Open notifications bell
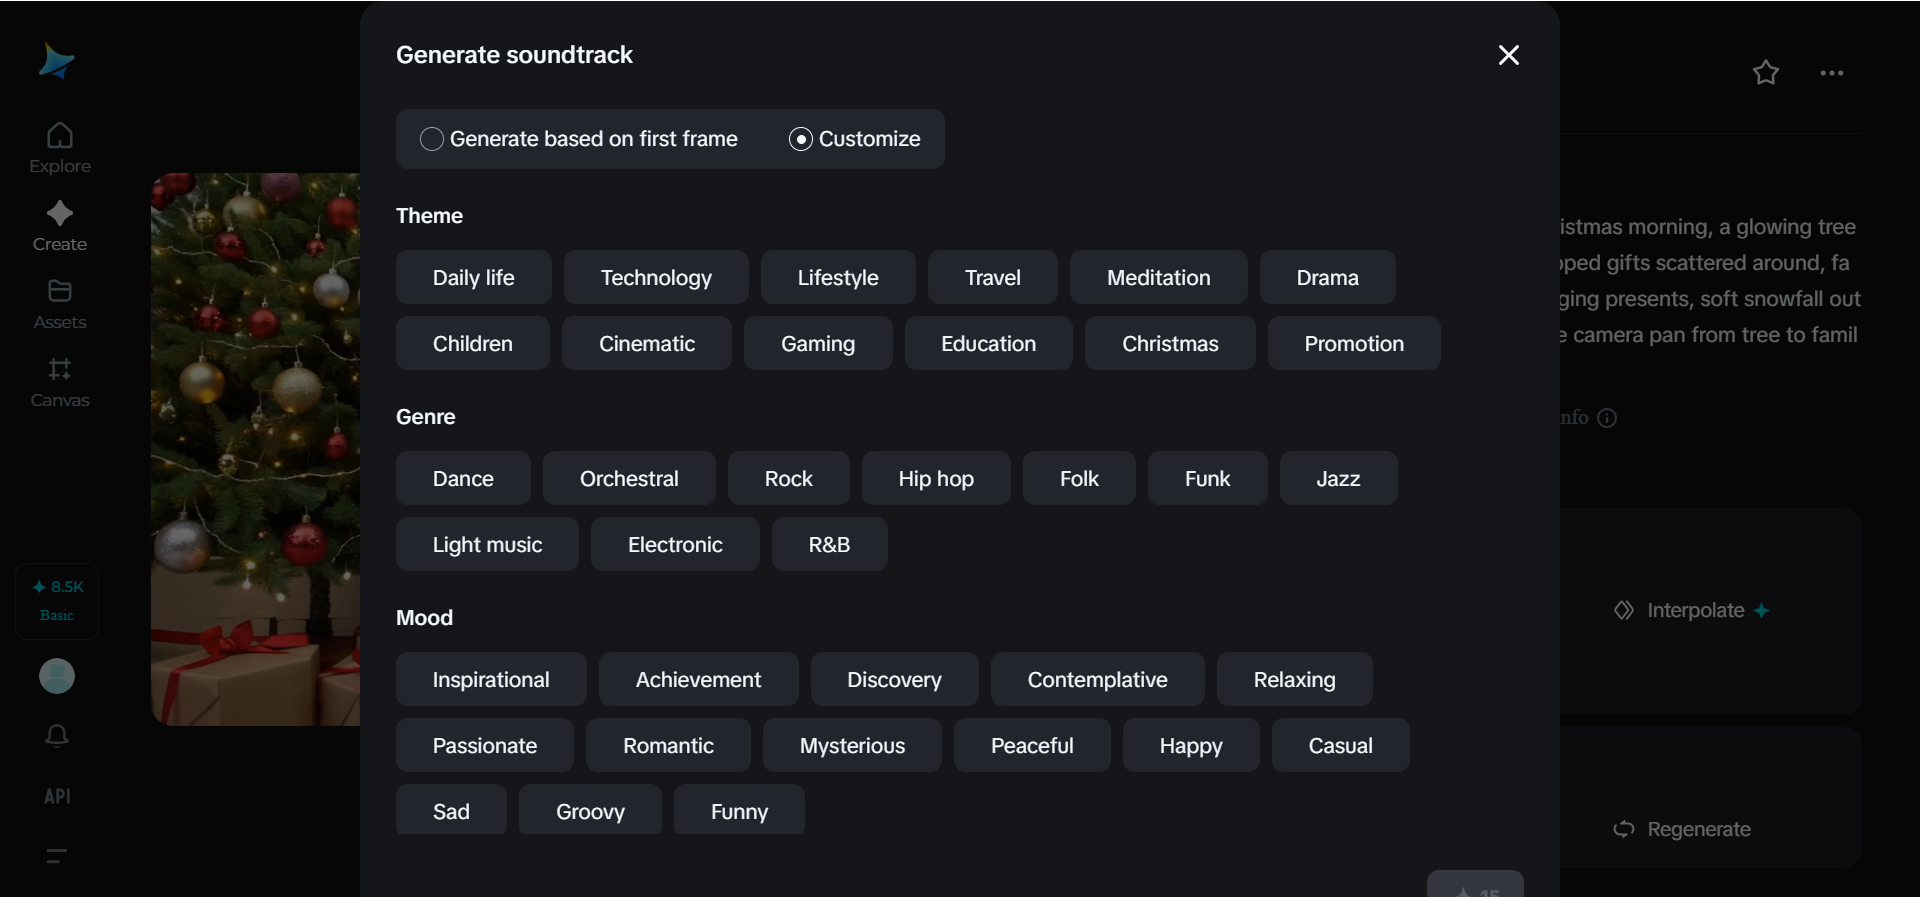The width and height of the screenshot is (1920, 897). click(x=57, y=736)
